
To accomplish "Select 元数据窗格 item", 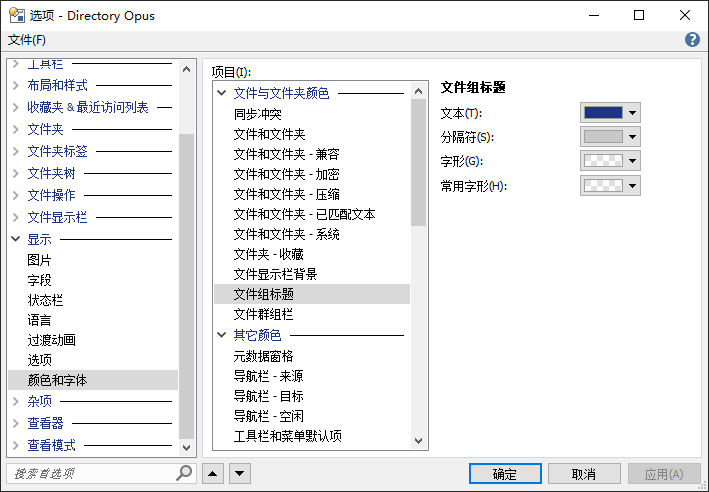I will (264, 356).
